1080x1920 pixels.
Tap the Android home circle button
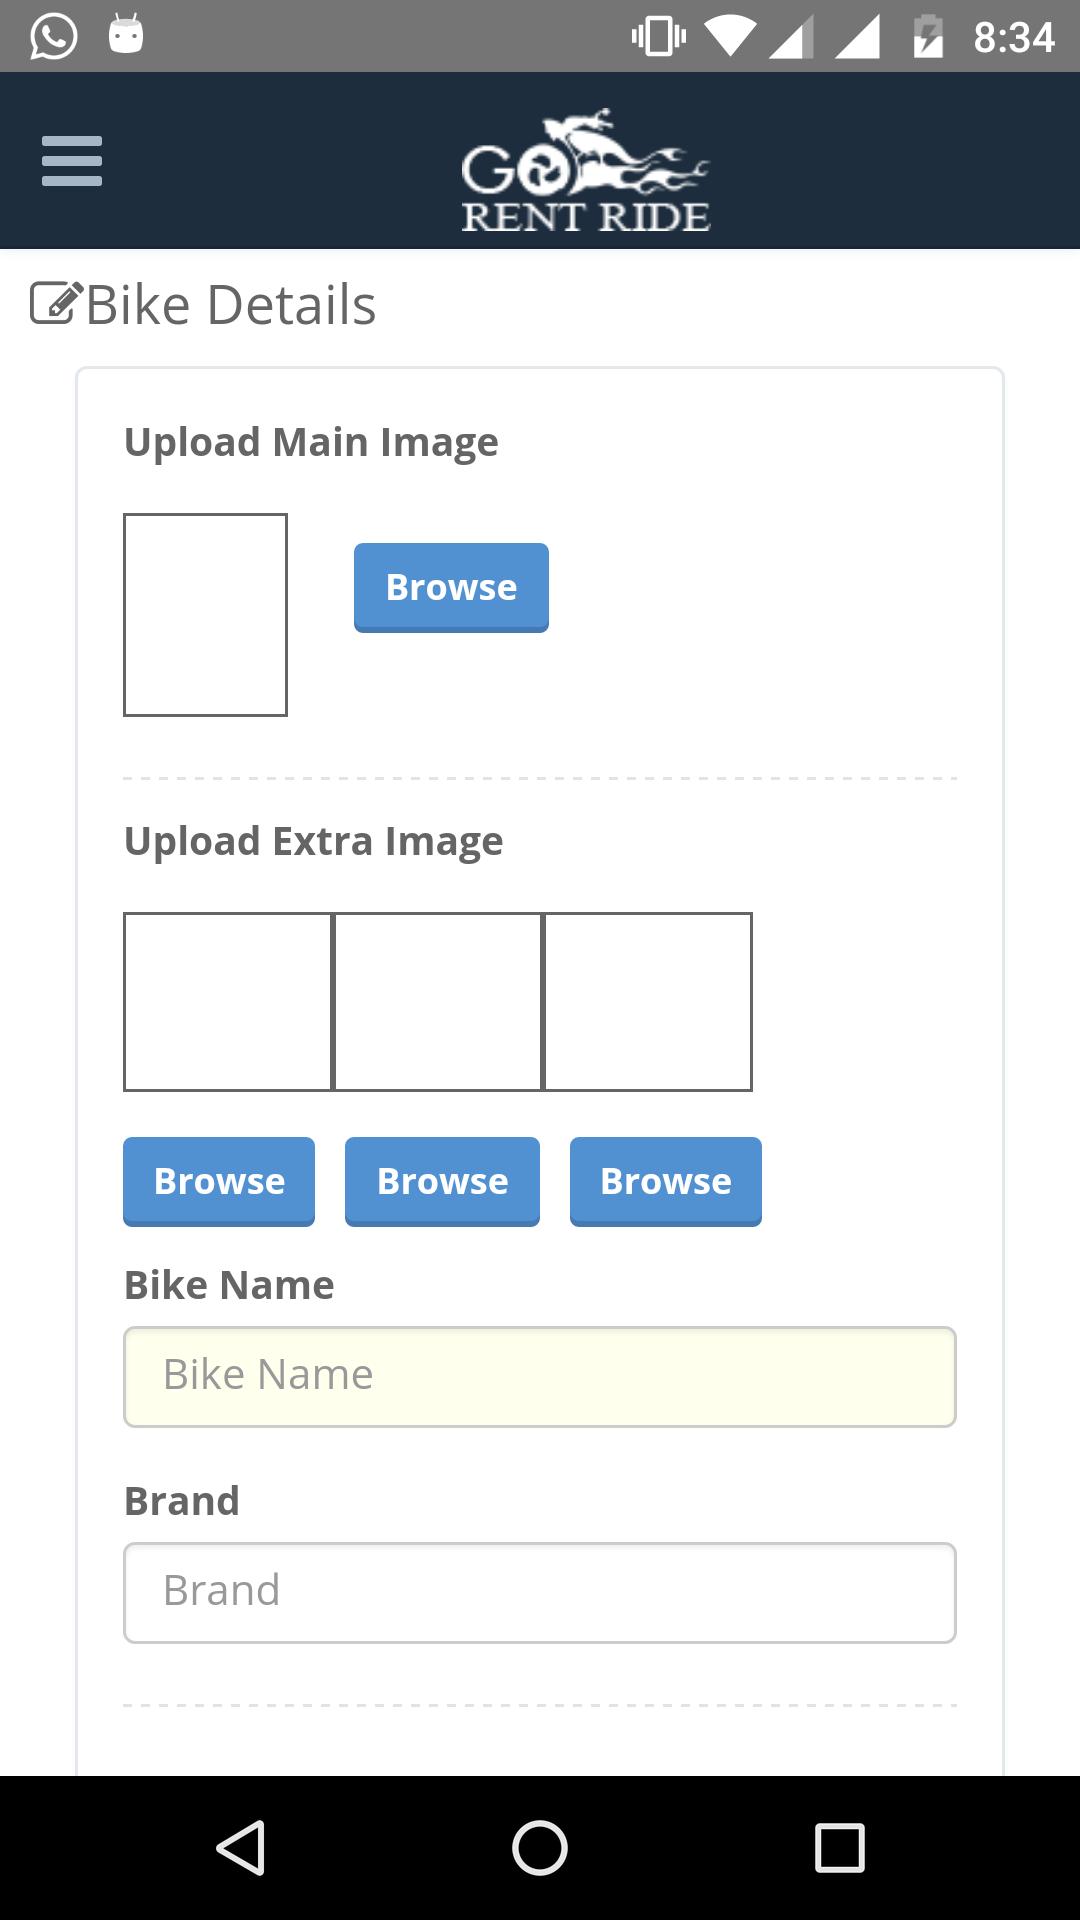click(x=540, y=1847)
